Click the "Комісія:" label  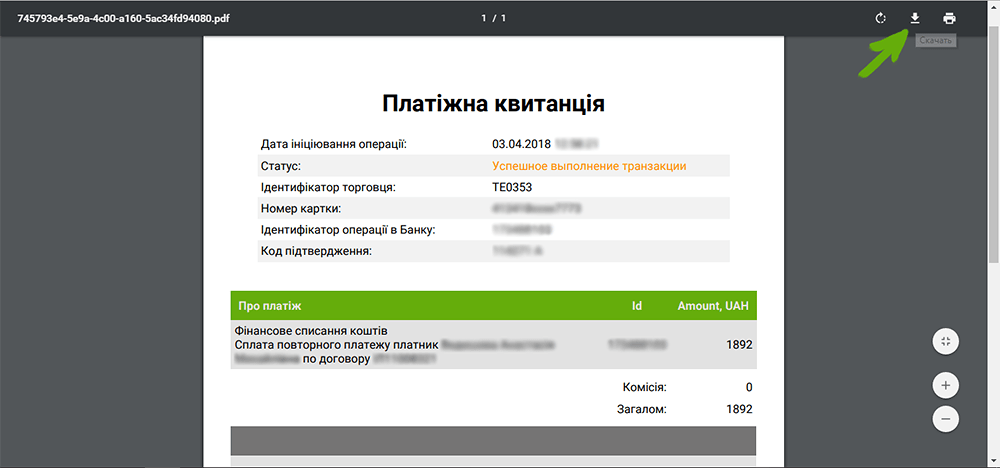645,387
